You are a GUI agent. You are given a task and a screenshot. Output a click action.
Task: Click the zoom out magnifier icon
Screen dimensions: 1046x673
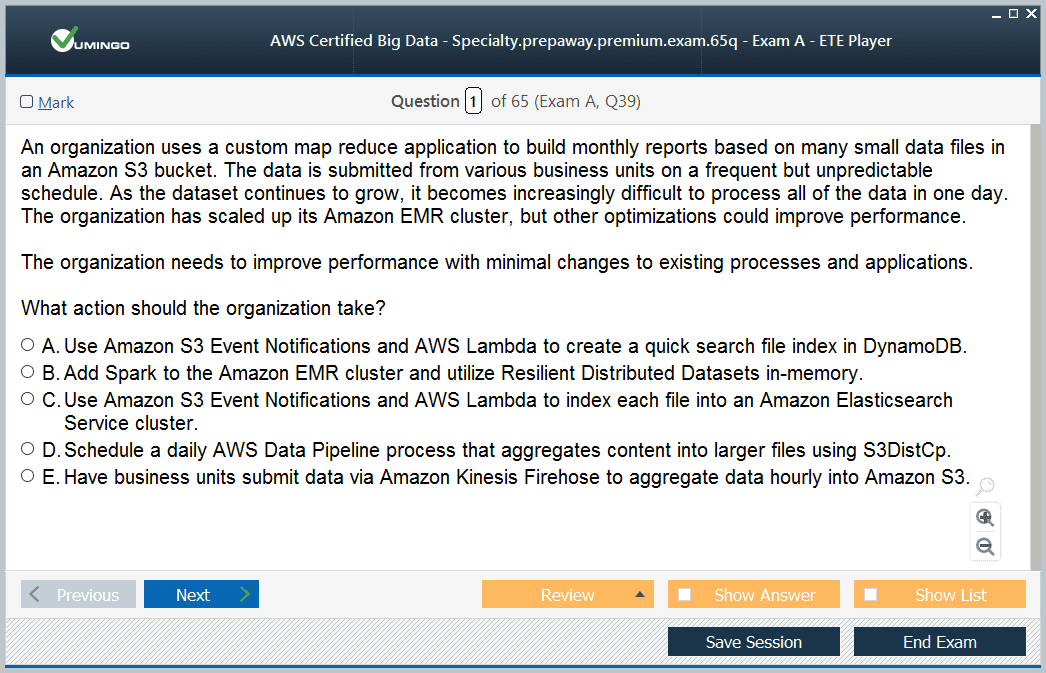tap(985, 546)
